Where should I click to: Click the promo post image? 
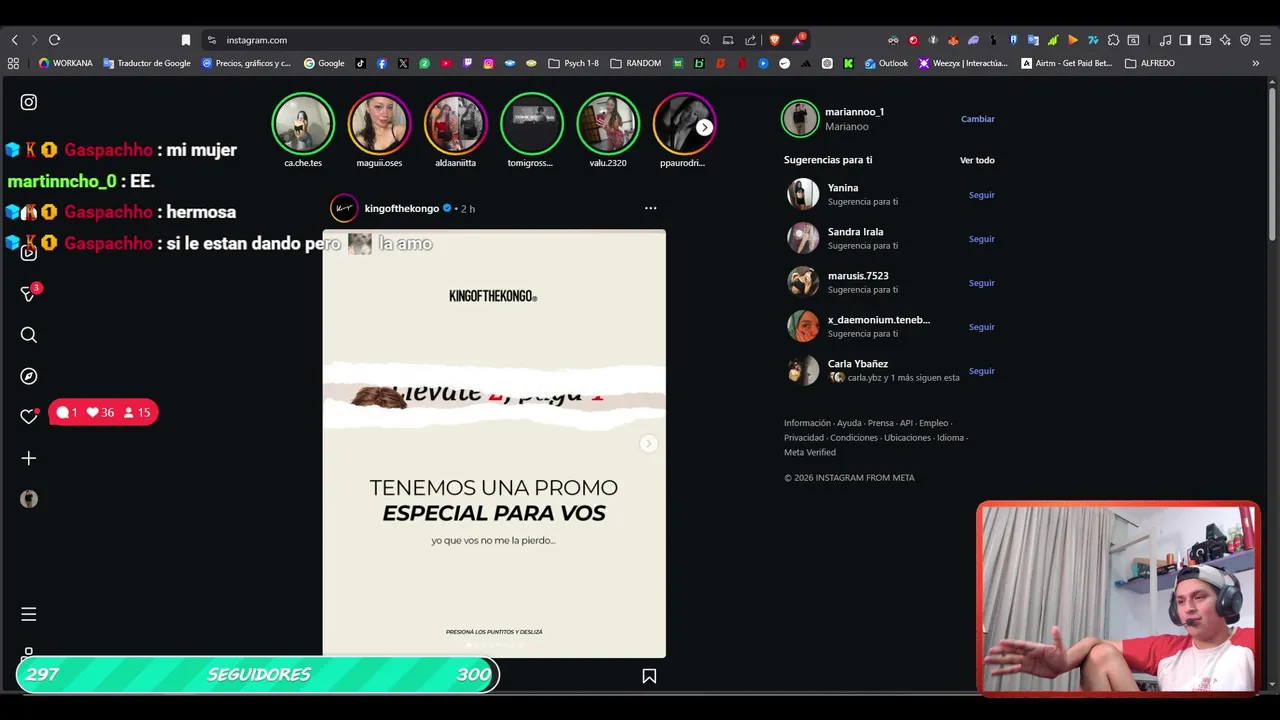tap(494, 444)
